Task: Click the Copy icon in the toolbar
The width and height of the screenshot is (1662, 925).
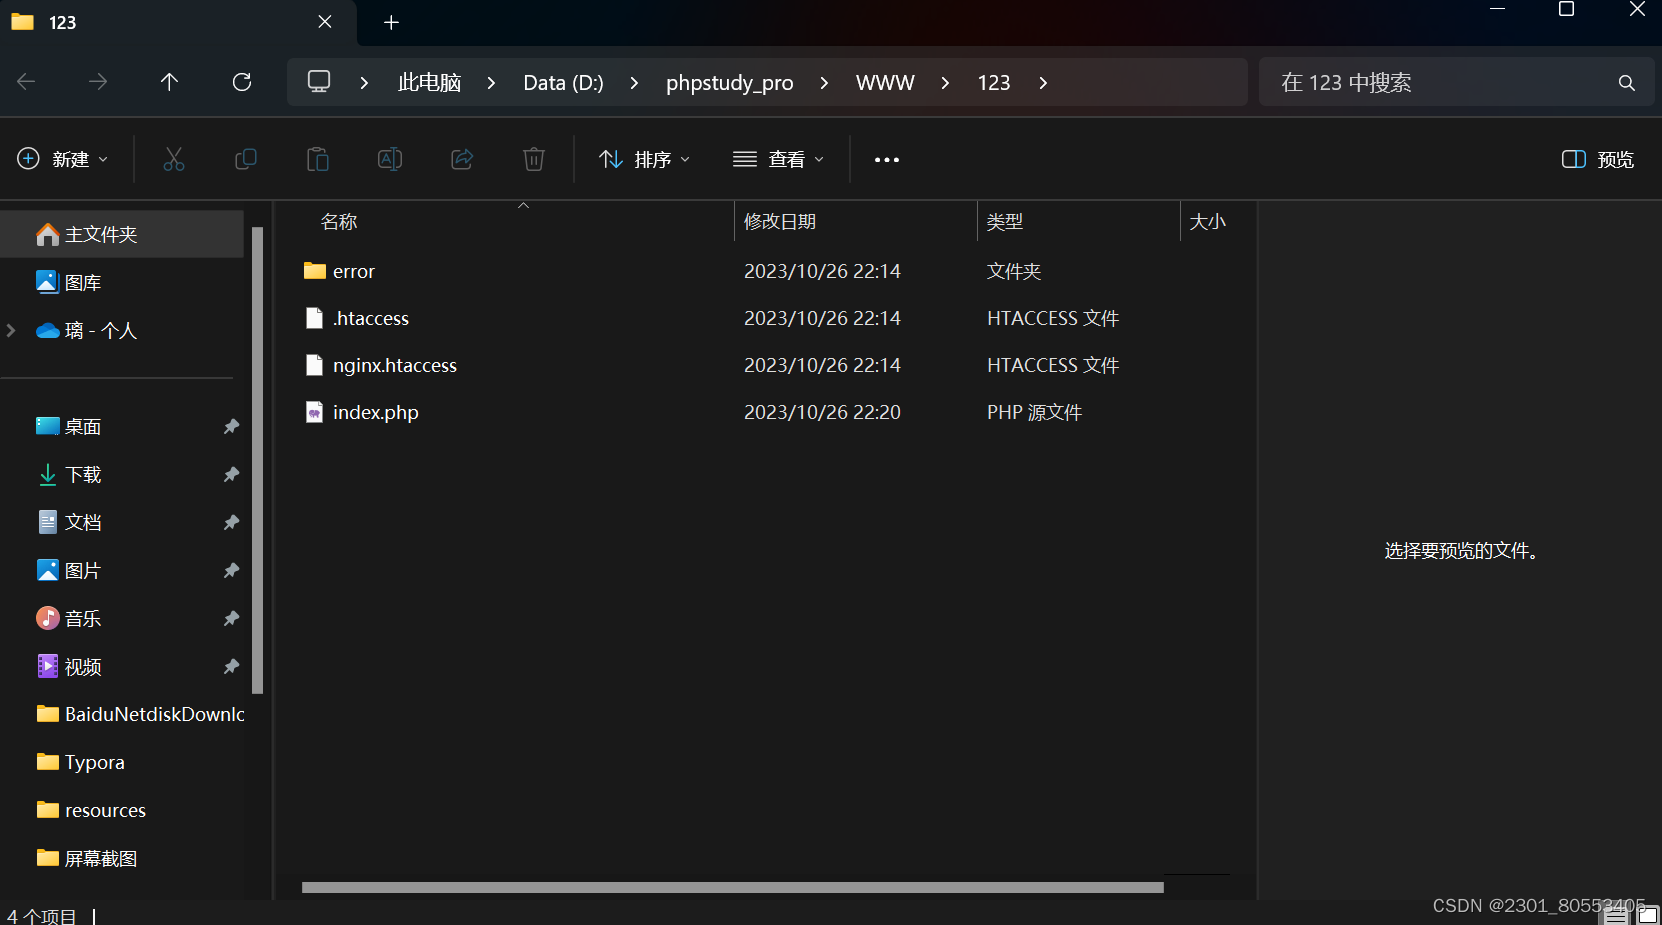Action: tap(245, 159)
